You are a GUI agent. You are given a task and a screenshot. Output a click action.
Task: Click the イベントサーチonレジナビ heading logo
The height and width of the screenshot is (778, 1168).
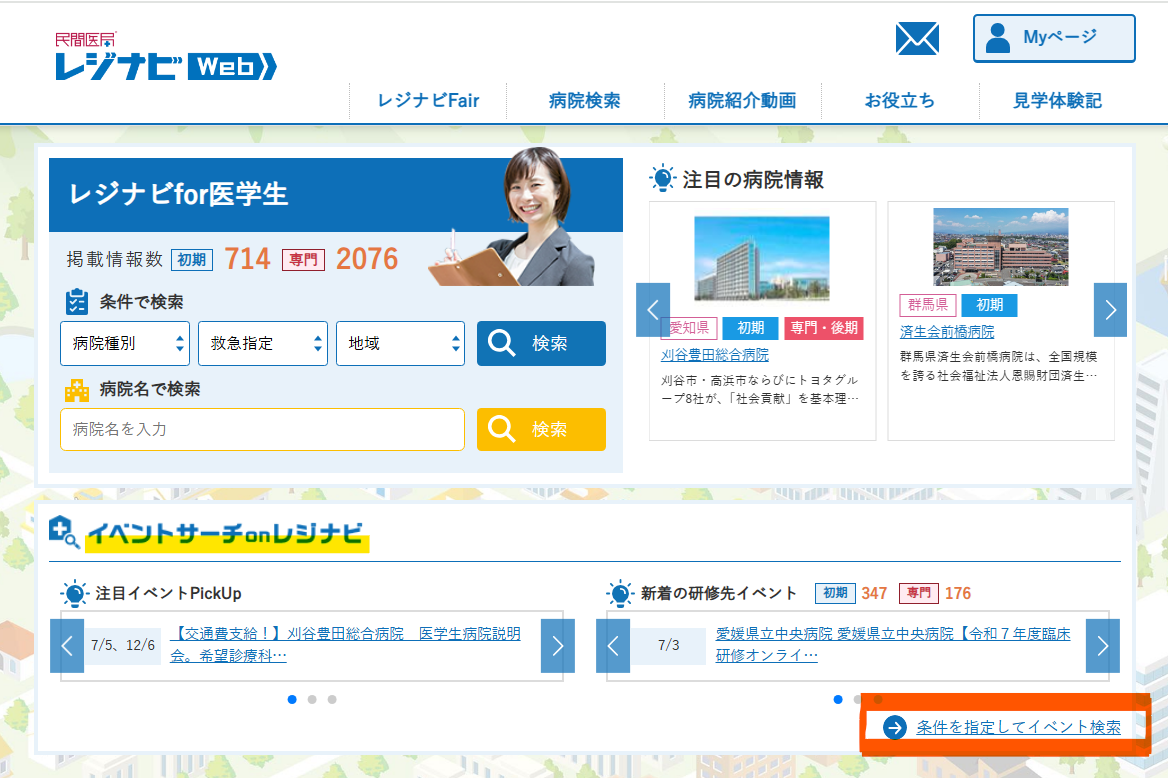209,533
